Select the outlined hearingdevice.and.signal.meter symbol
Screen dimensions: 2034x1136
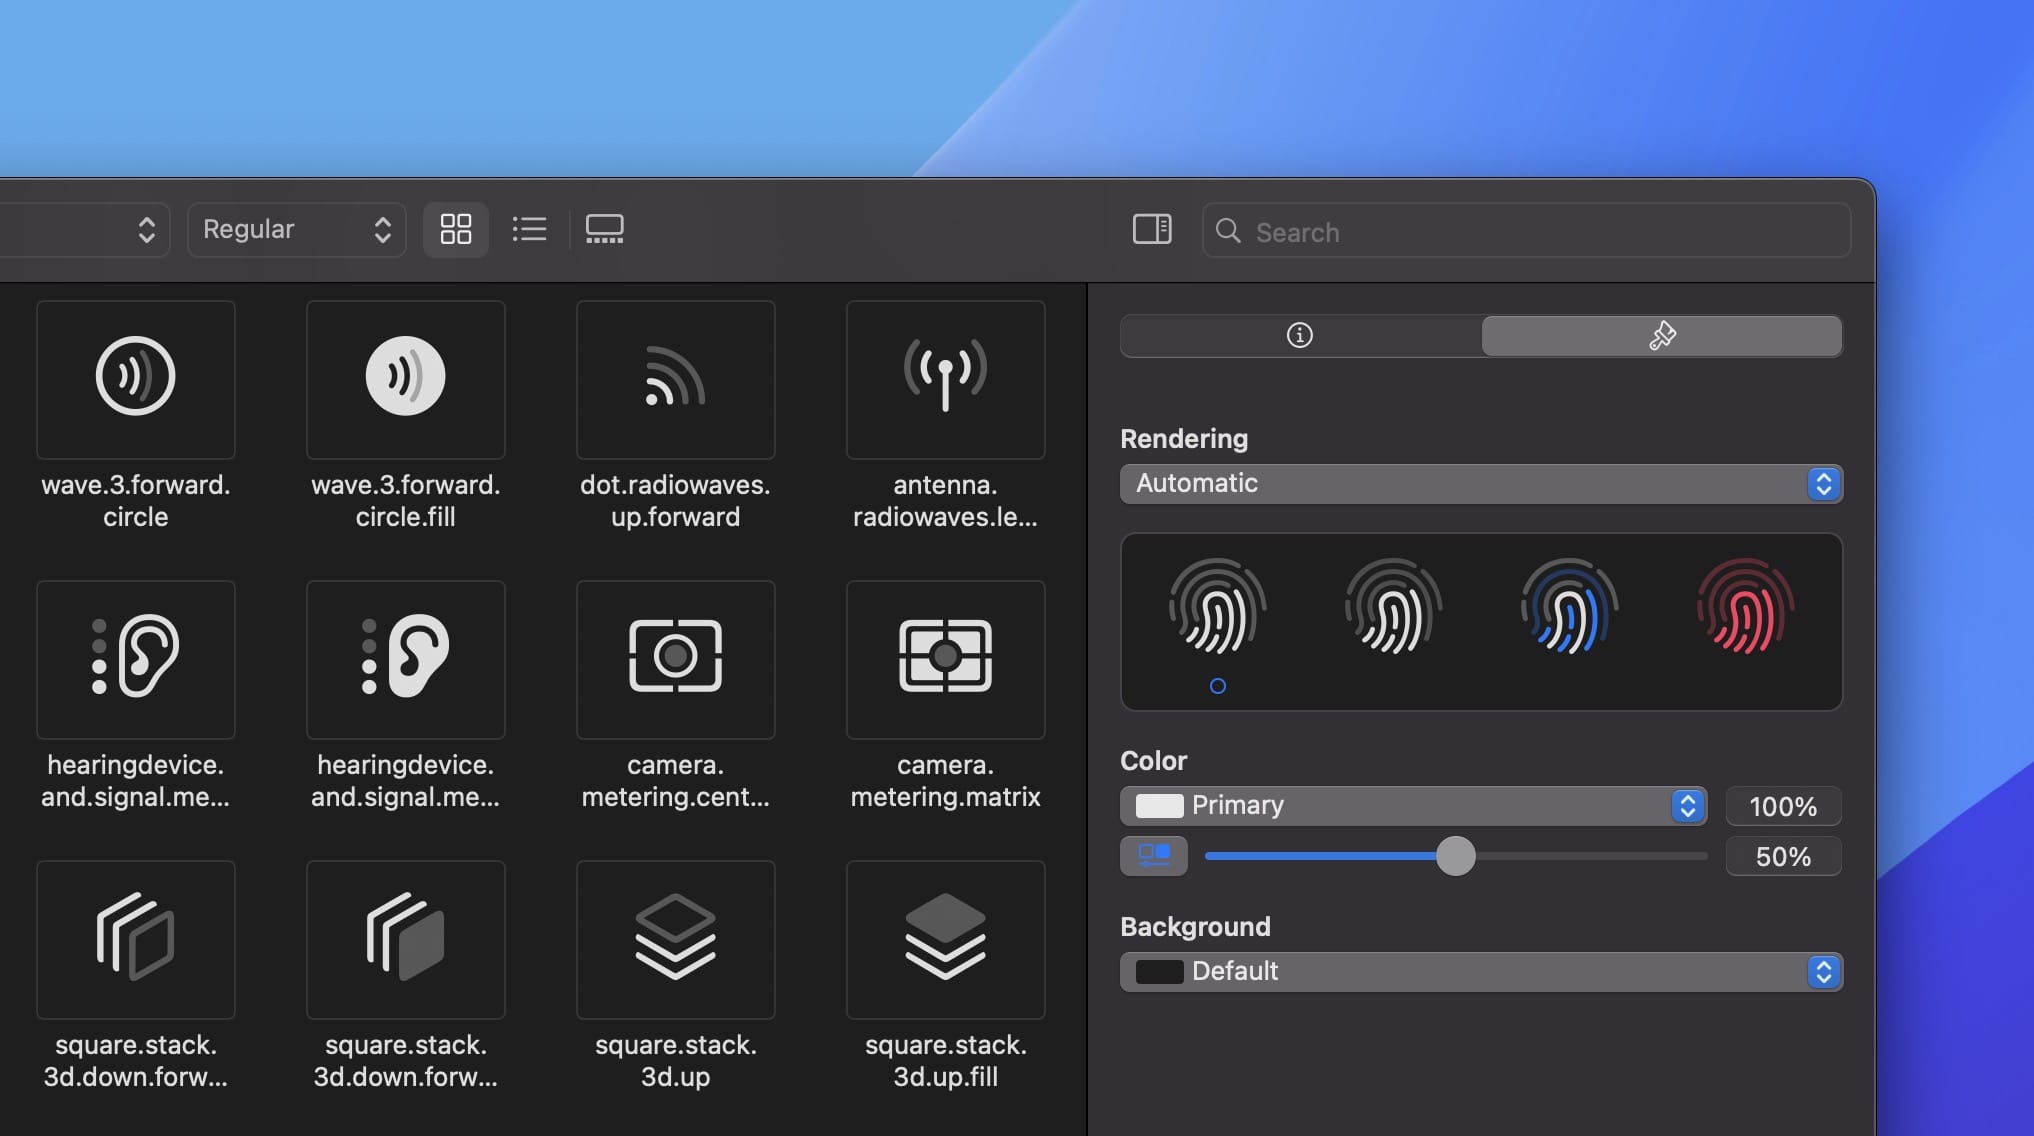coord(136,660)
